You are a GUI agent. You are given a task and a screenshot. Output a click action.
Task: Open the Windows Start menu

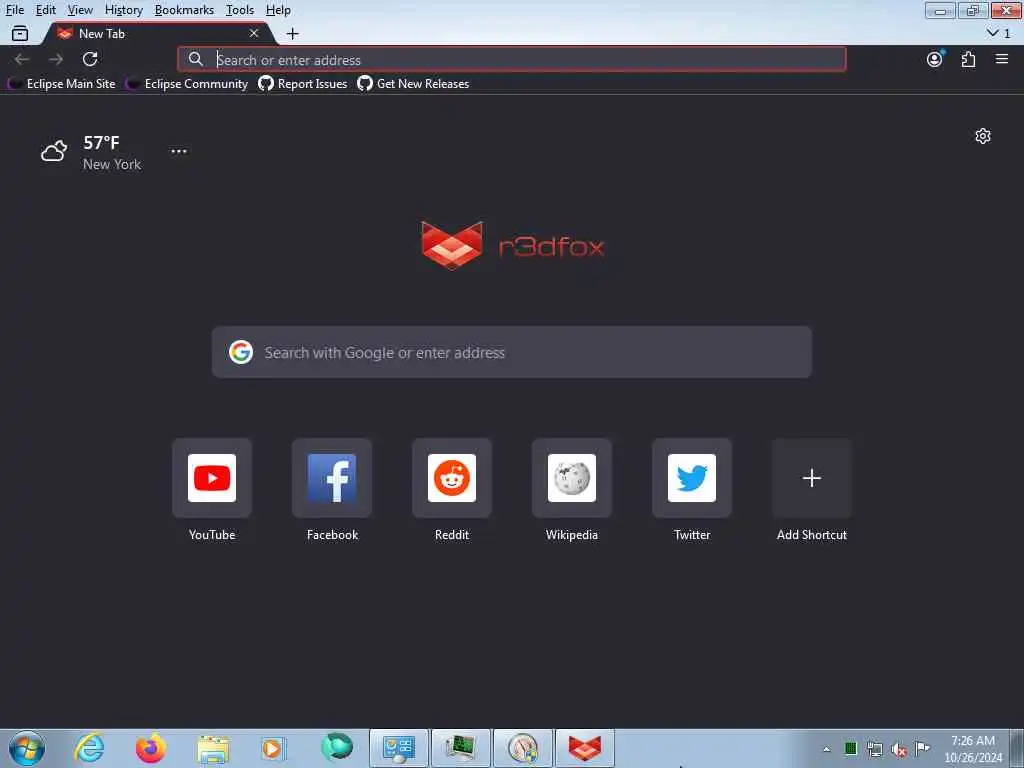[x=27, y=748]
